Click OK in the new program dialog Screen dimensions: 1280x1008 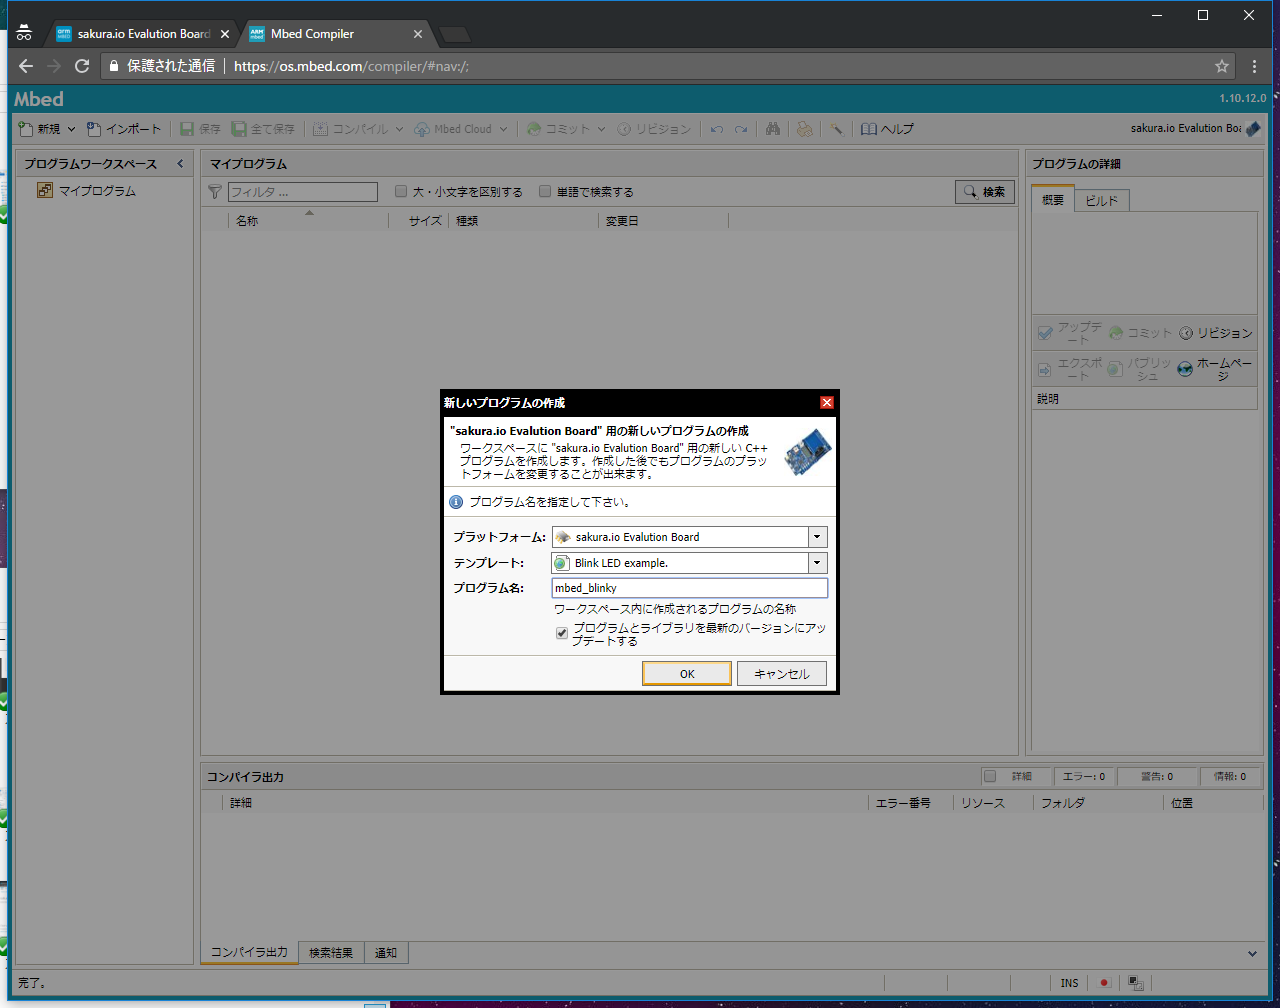(687, 674)
